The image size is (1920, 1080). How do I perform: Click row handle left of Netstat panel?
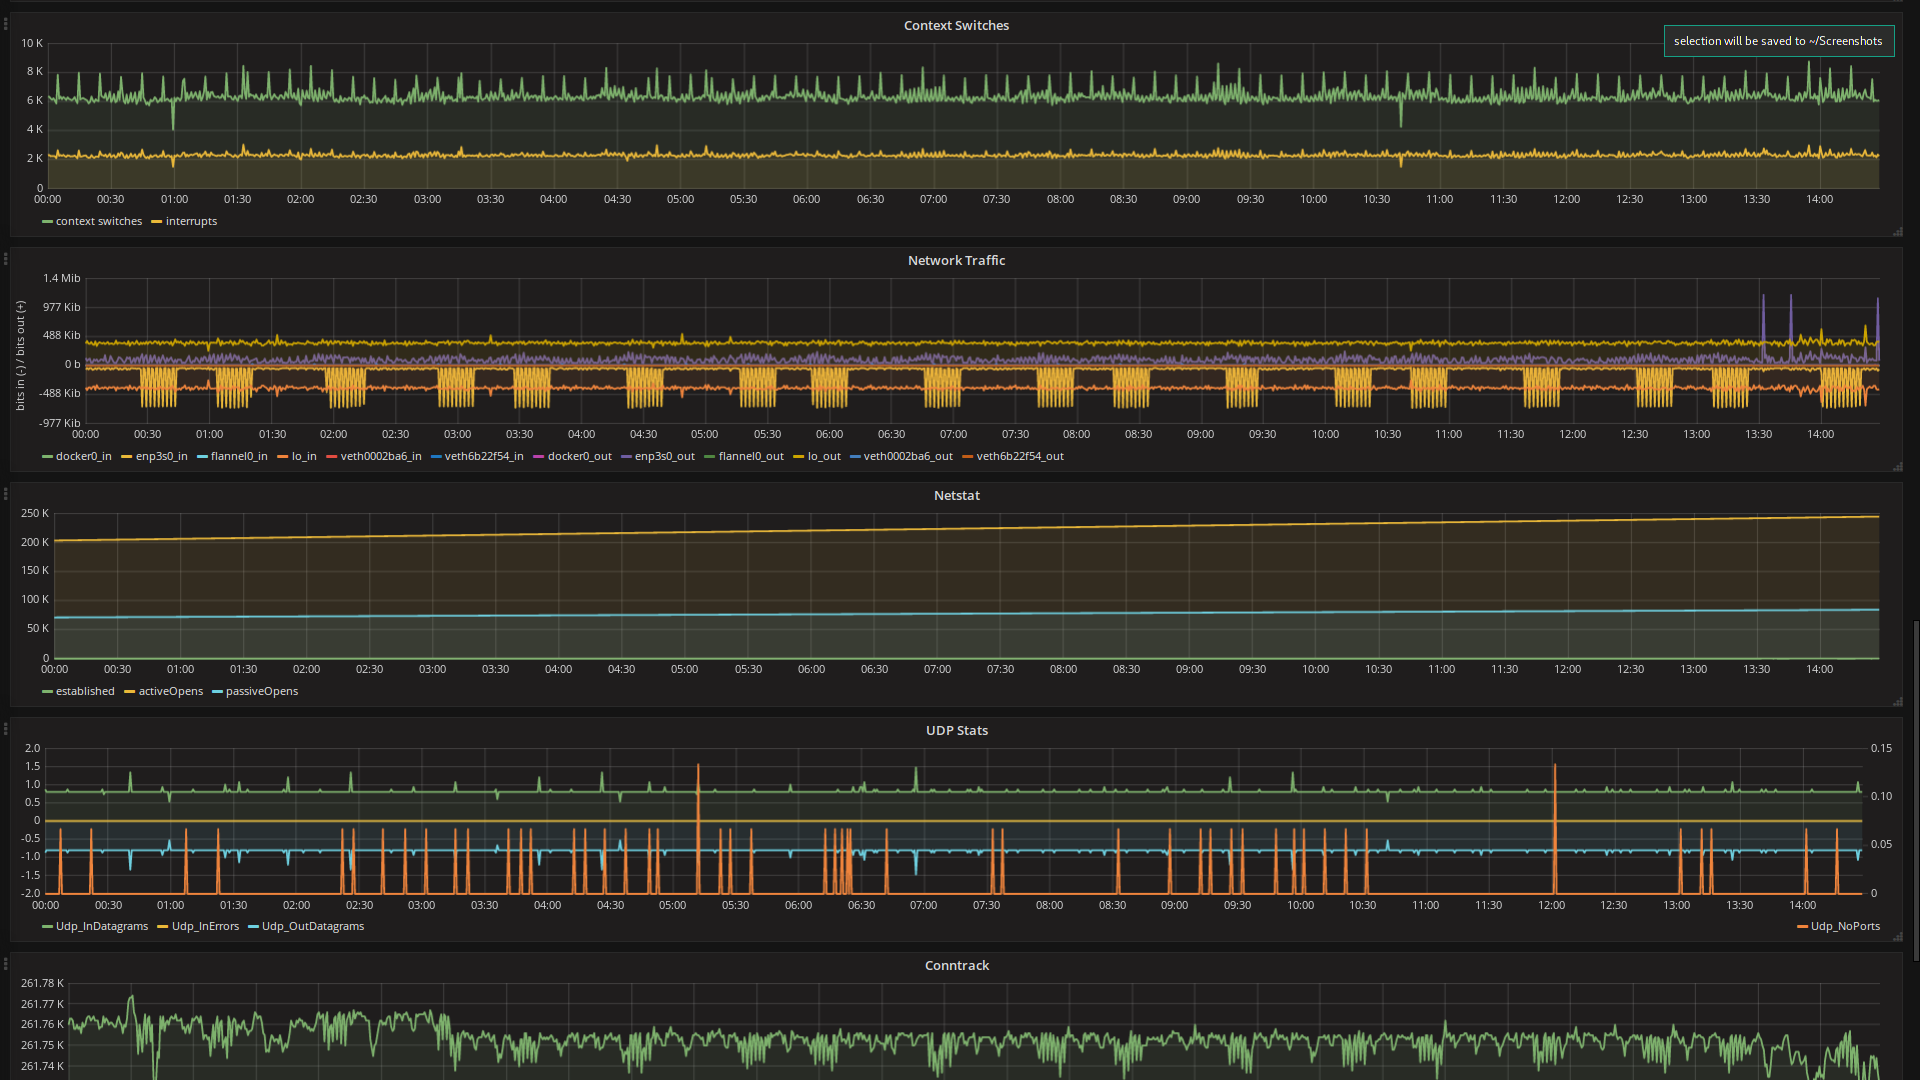pyautogui.click(x=5, y=494)
